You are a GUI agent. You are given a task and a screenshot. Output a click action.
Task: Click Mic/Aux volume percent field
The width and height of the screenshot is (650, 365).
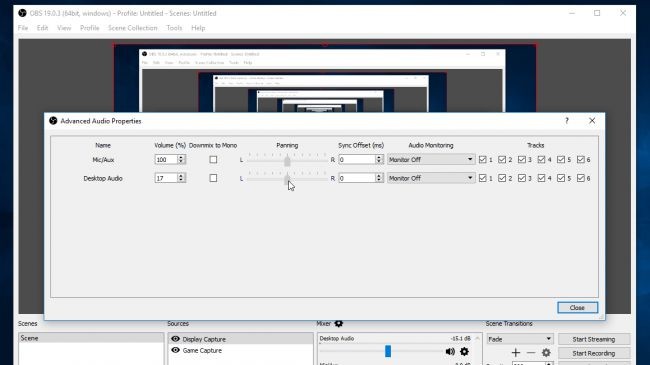[x=166, y=160]
